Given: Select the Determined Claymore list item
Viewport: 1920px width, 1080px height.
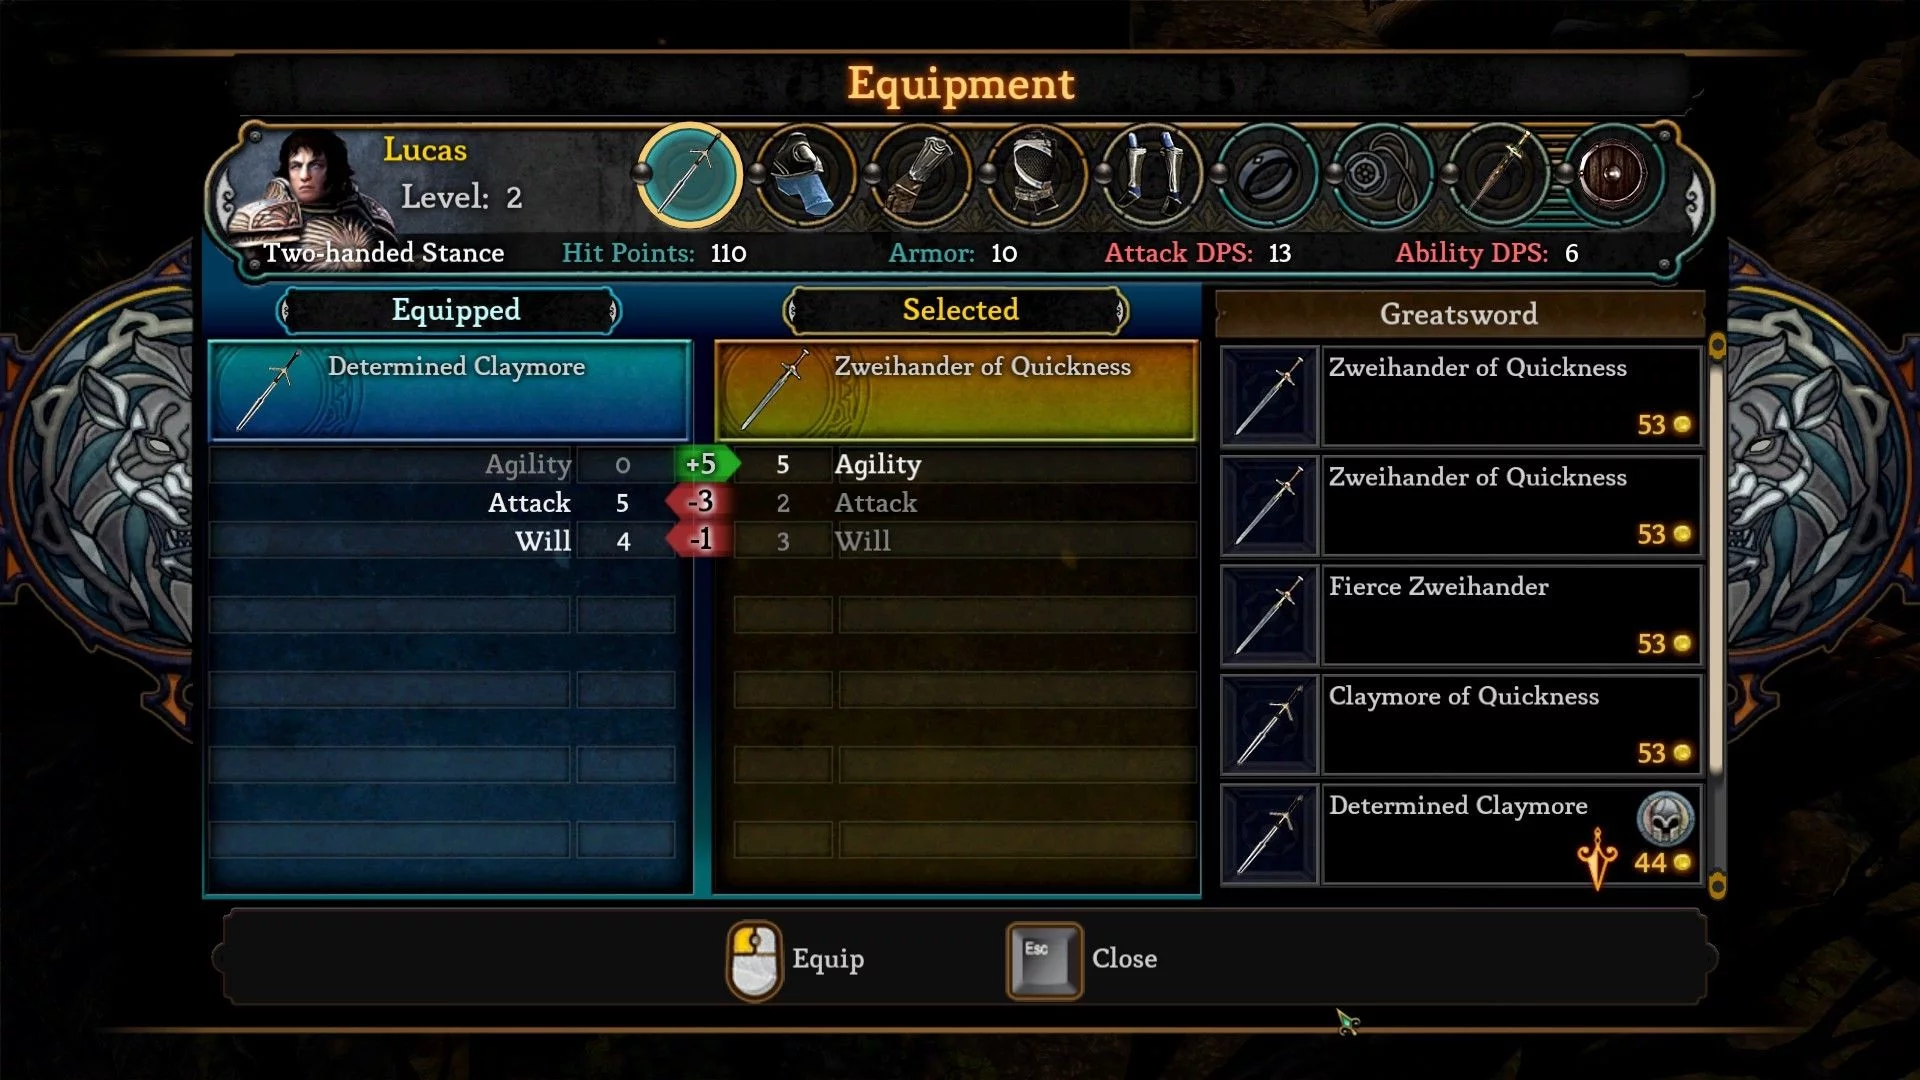Looking at the screenshot, I should [x=1461, y=834].
